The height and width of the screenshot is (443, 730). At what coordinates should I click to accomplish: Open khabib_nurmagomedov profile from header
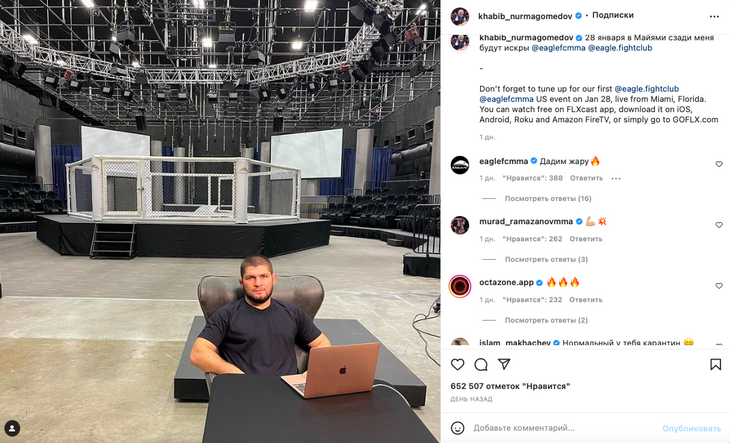click(525, 16)
